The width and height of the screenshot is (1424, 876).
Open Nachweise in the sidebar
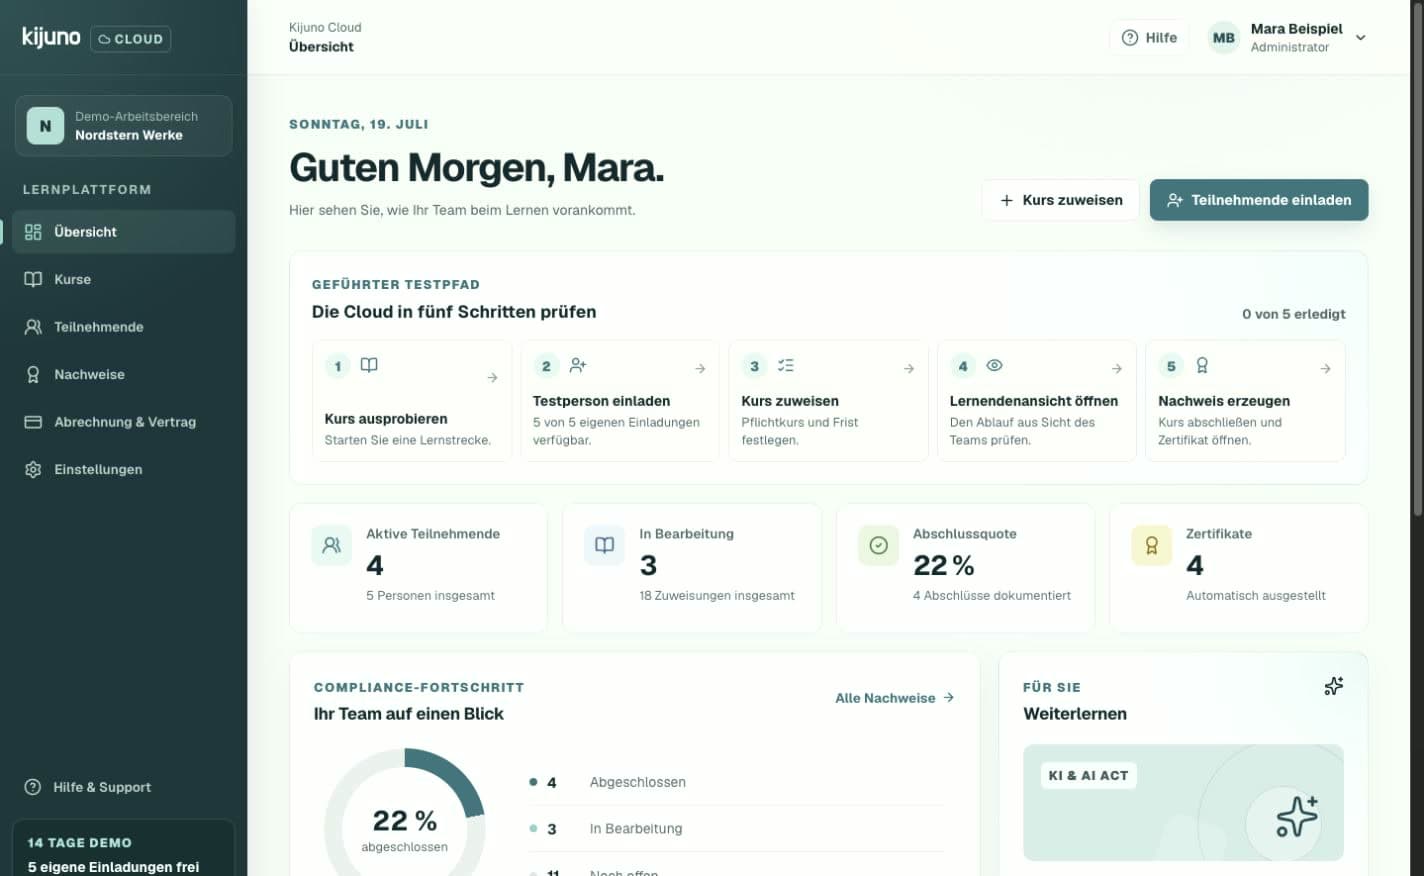123,374
